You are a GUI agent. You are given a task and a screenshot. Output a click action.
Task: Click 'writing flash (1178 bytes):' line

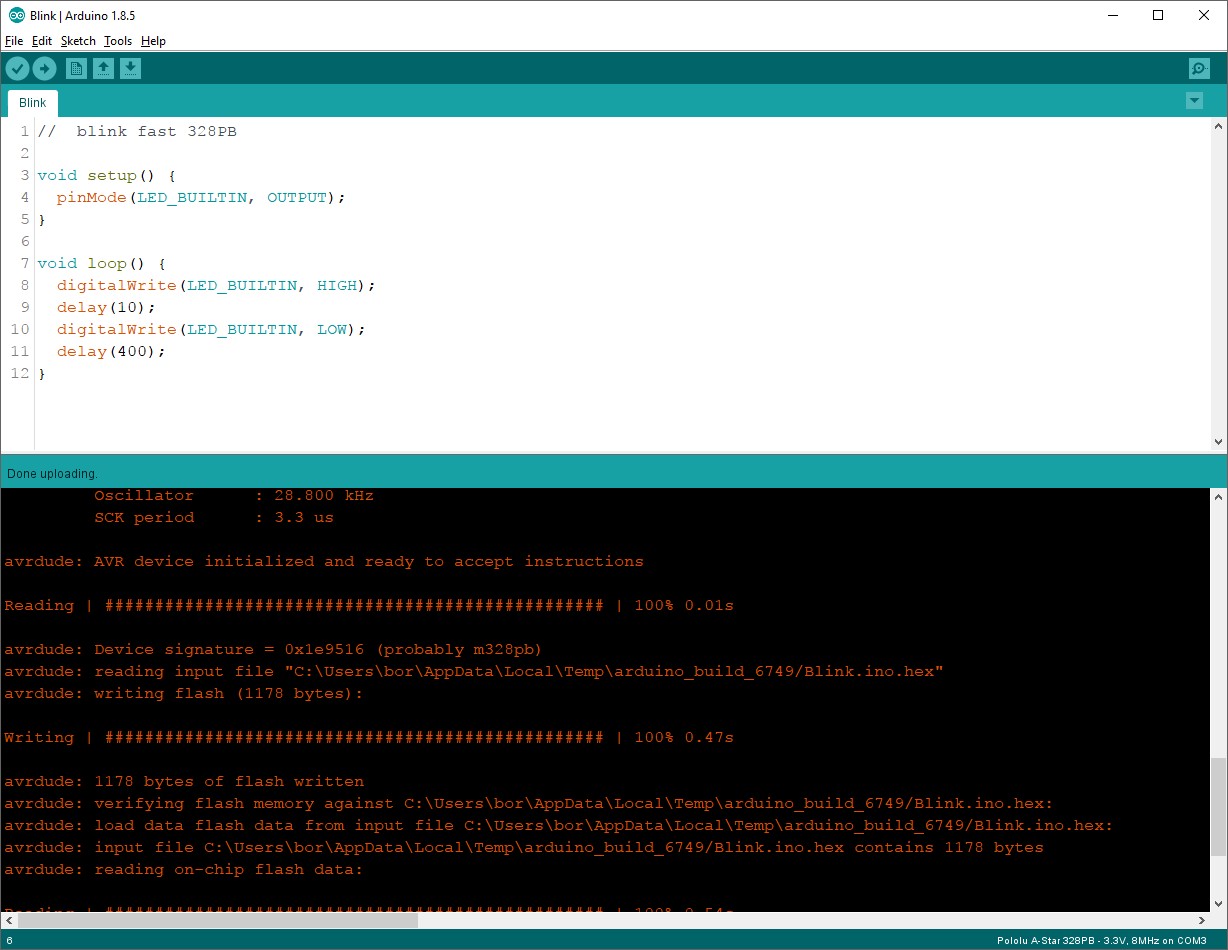(x=184, y=693)
